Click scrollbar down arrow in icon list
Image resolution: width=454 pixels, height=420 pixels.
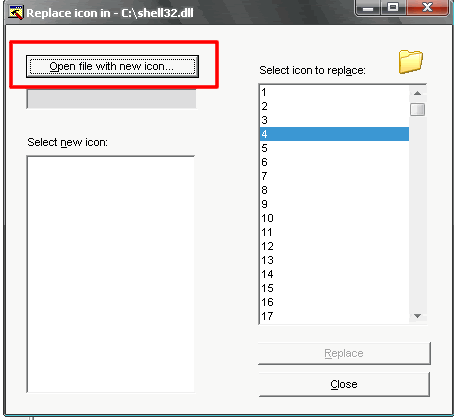click(x=417, y=316)
